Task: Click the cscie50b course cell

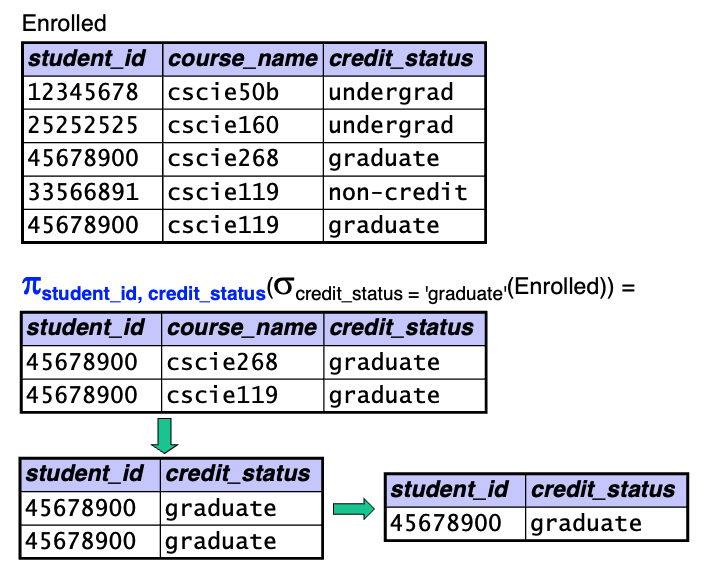Action: pyautogui.click(x=243, y=92)
